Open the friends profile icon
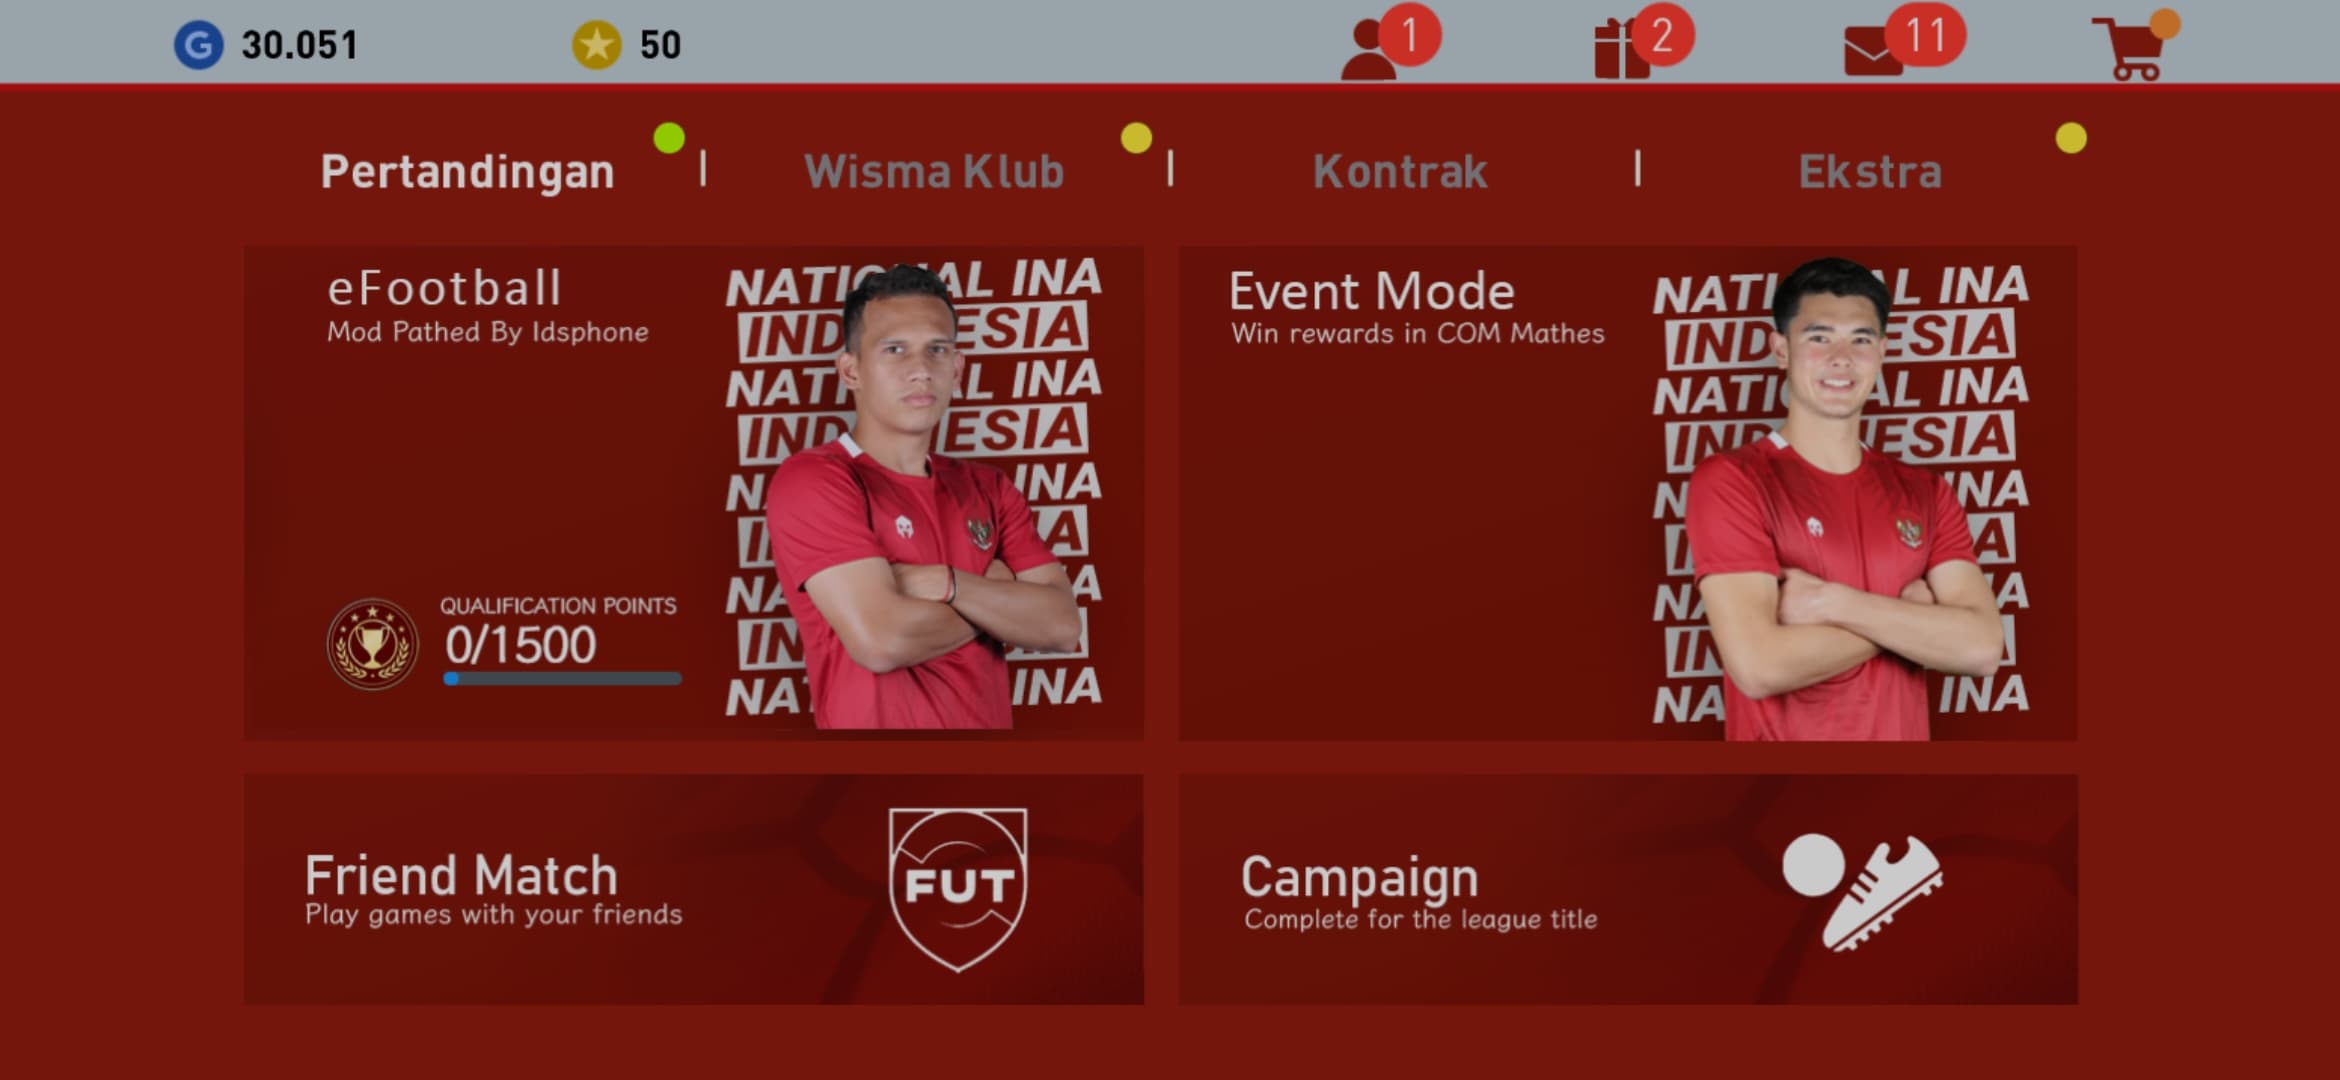This screenshot has height=1080, width=2340. [x=1369, y=50]
